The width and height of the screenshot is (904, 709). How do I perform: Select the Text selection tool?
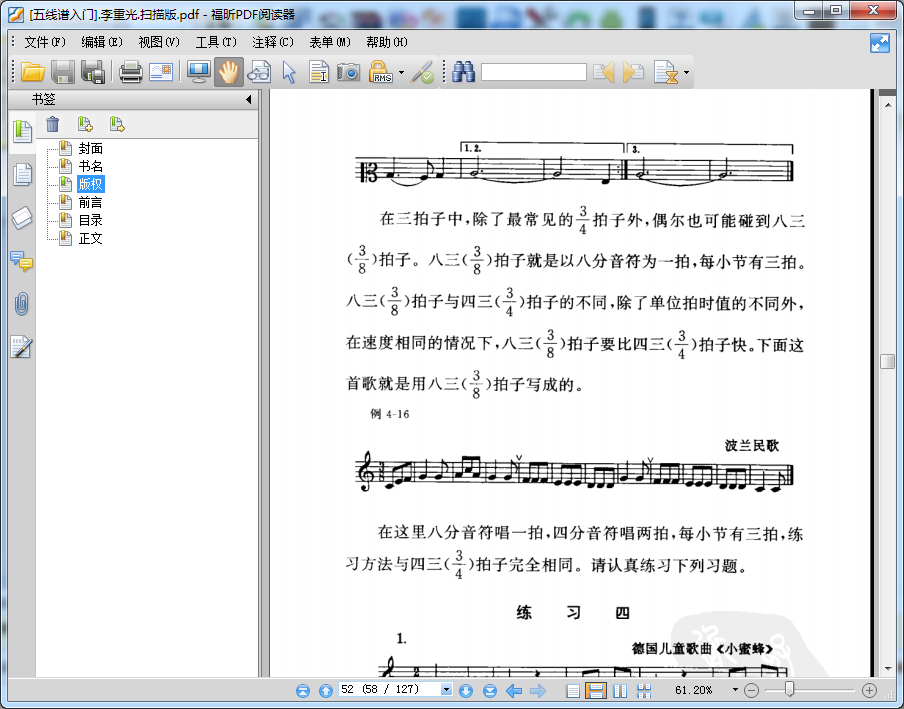click(x=318, y=72)
